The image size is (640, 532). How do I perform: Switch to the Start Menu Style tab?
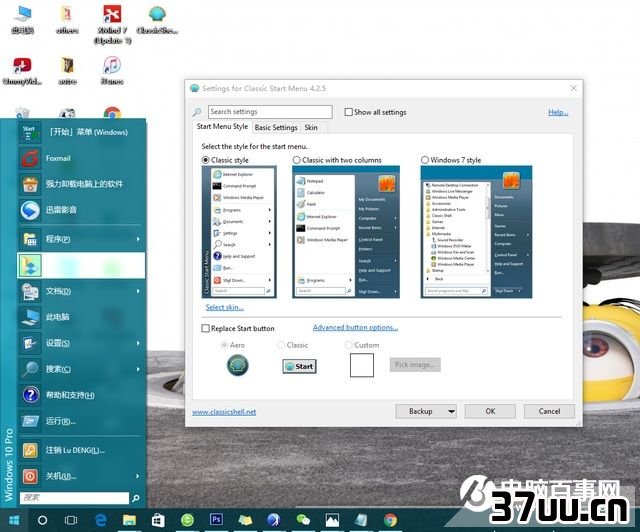[222, 127]
